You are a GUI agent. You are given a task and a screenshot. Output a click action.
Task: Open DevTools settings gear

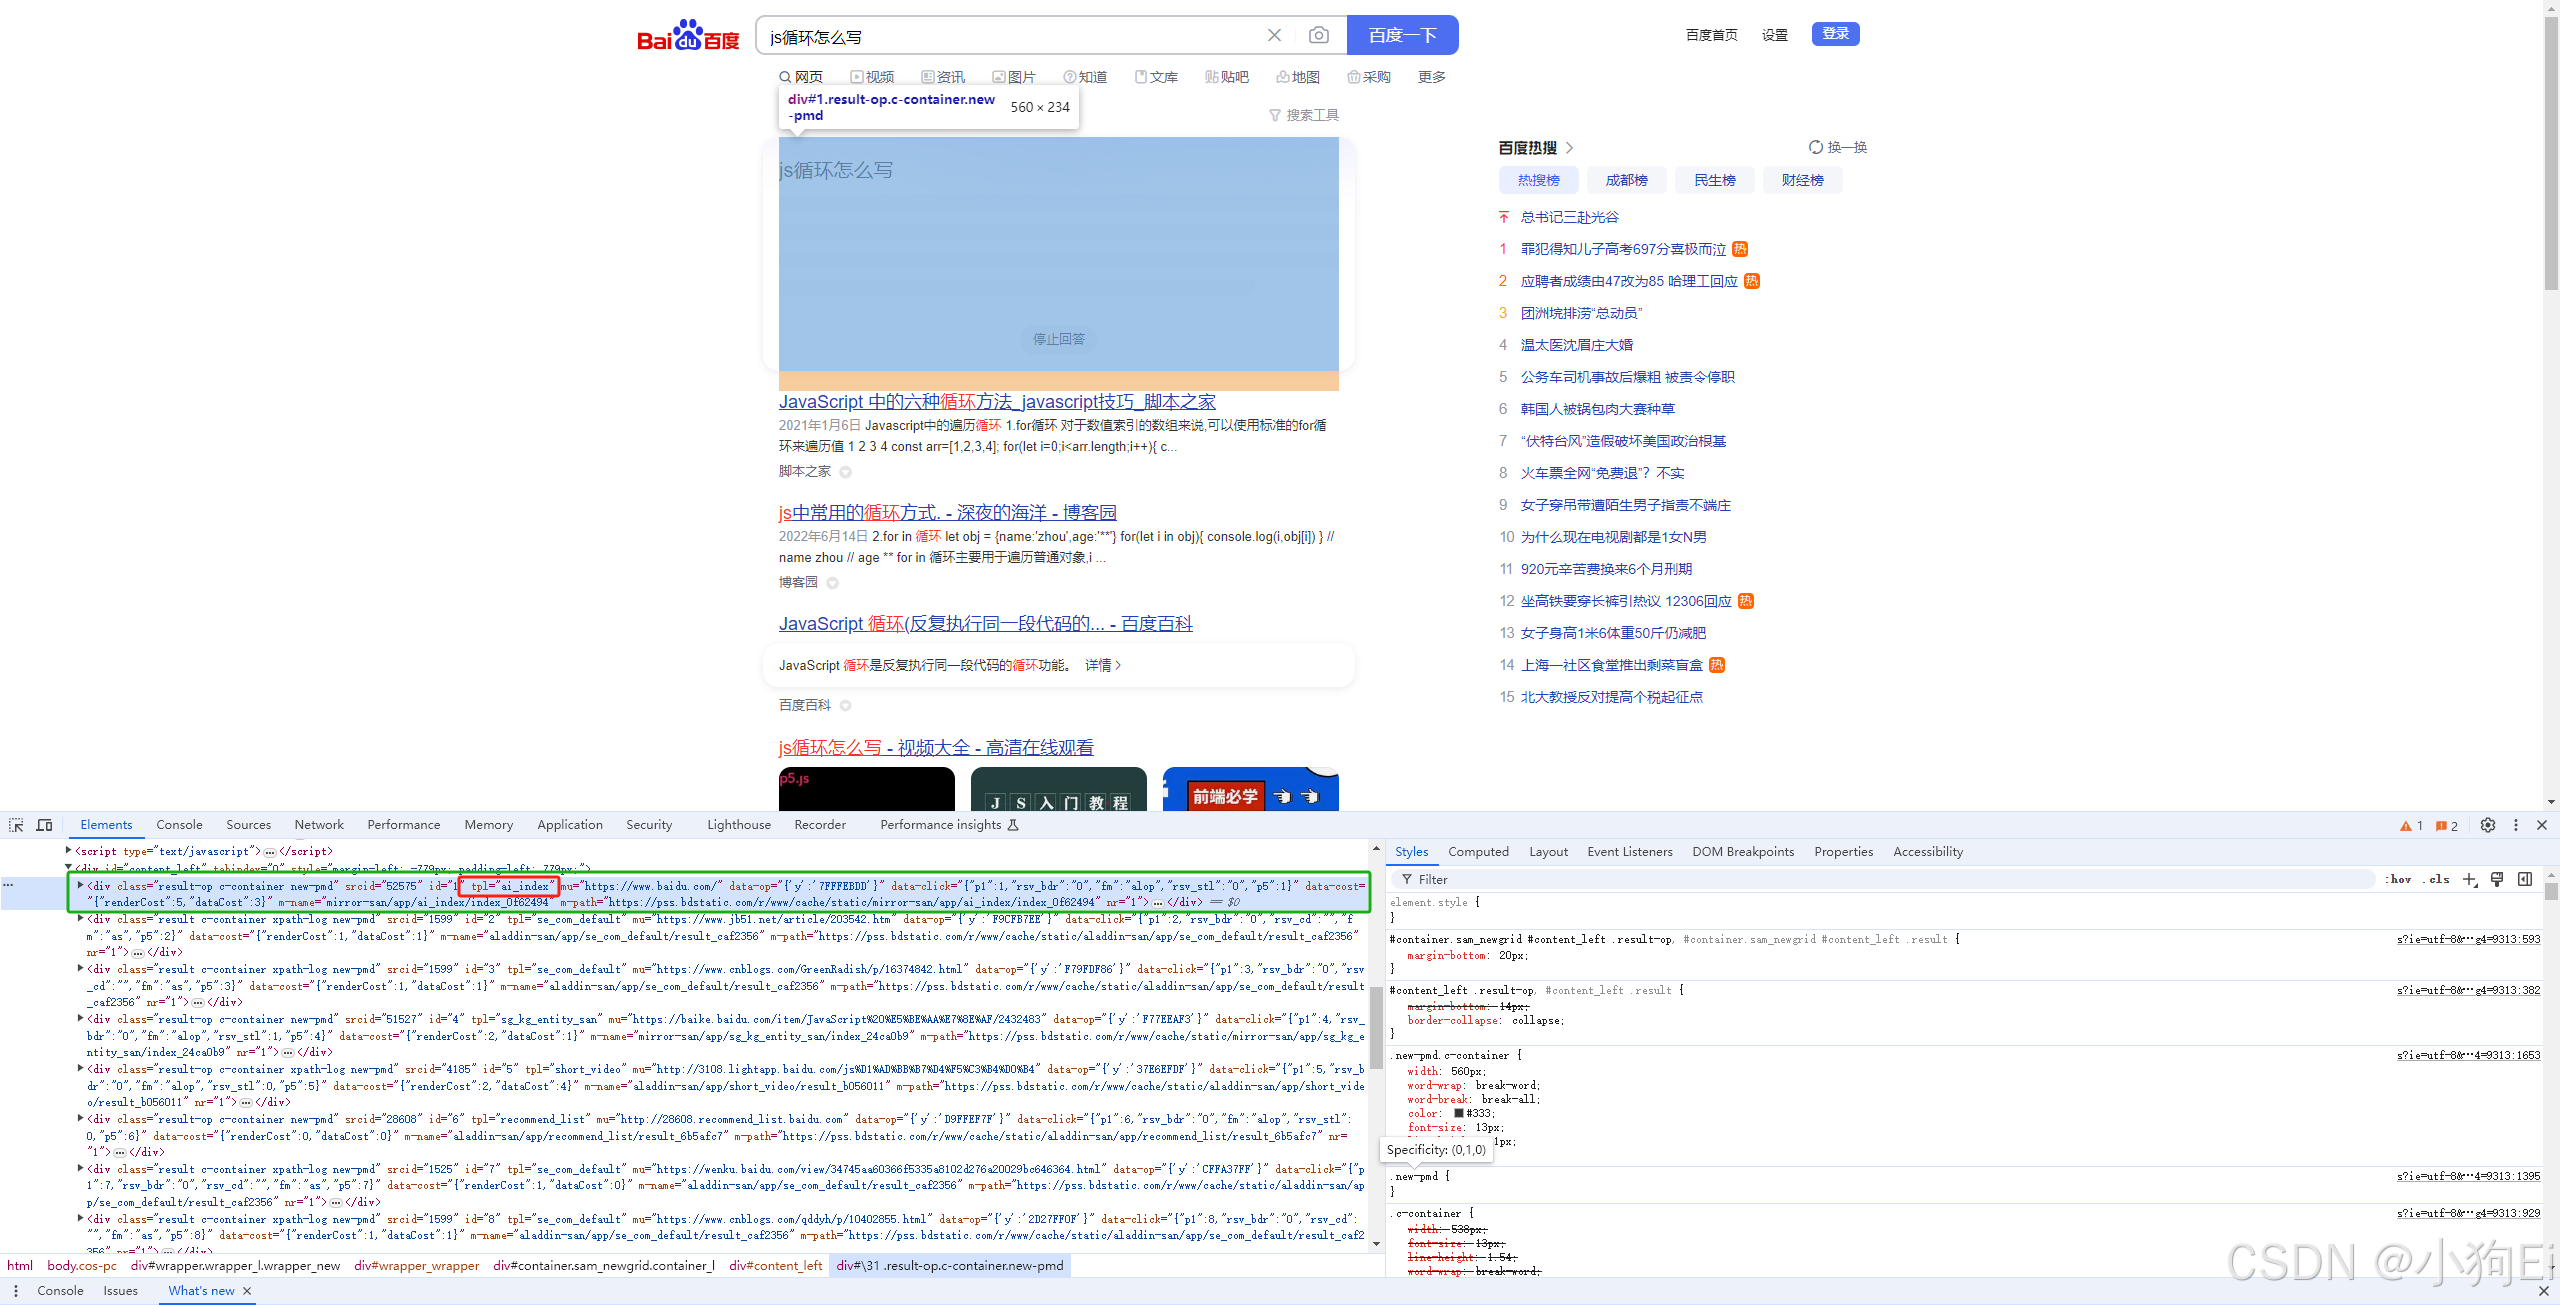point(2488,825)
